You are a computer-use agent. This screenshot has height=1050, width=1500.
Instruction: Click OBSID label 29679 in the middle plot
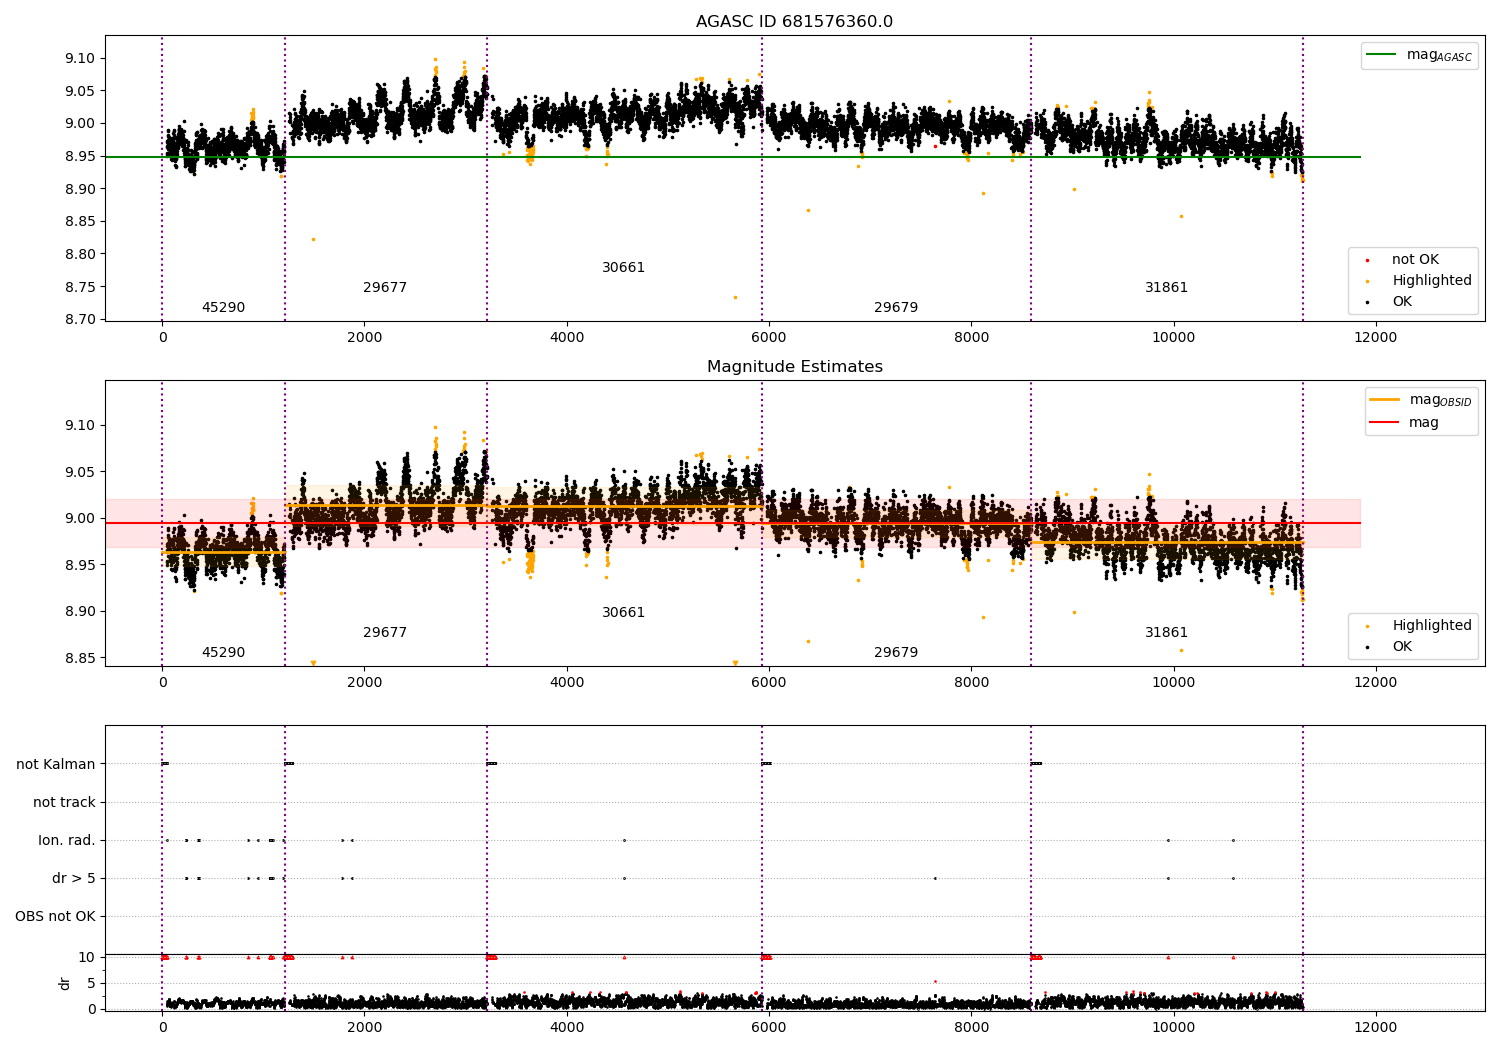point(895,653)
